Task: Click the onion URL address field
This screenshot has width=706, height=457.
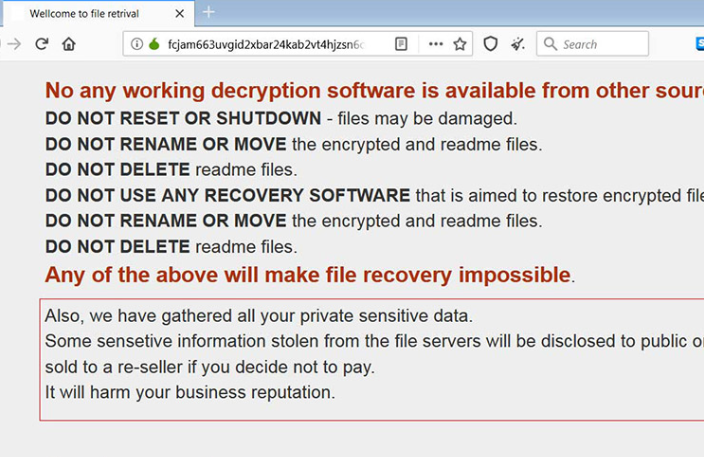Action: 266,44
